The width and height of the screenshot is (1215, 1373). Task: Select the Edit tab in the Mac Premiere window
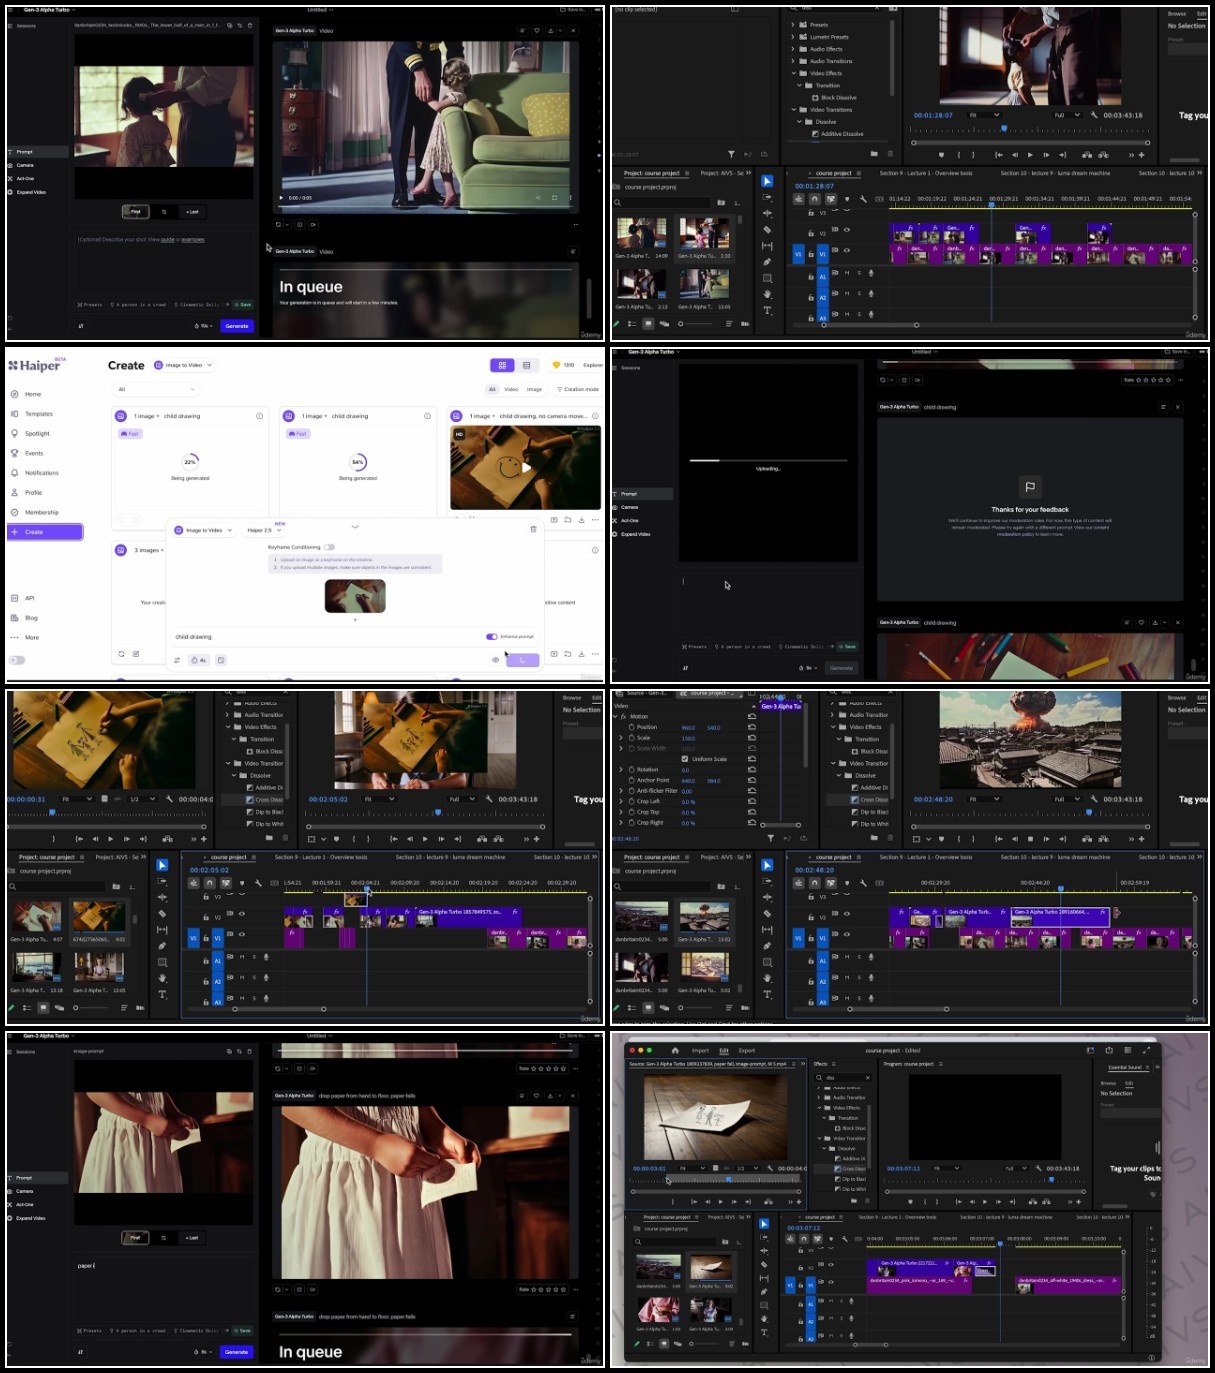point(724,1050)
